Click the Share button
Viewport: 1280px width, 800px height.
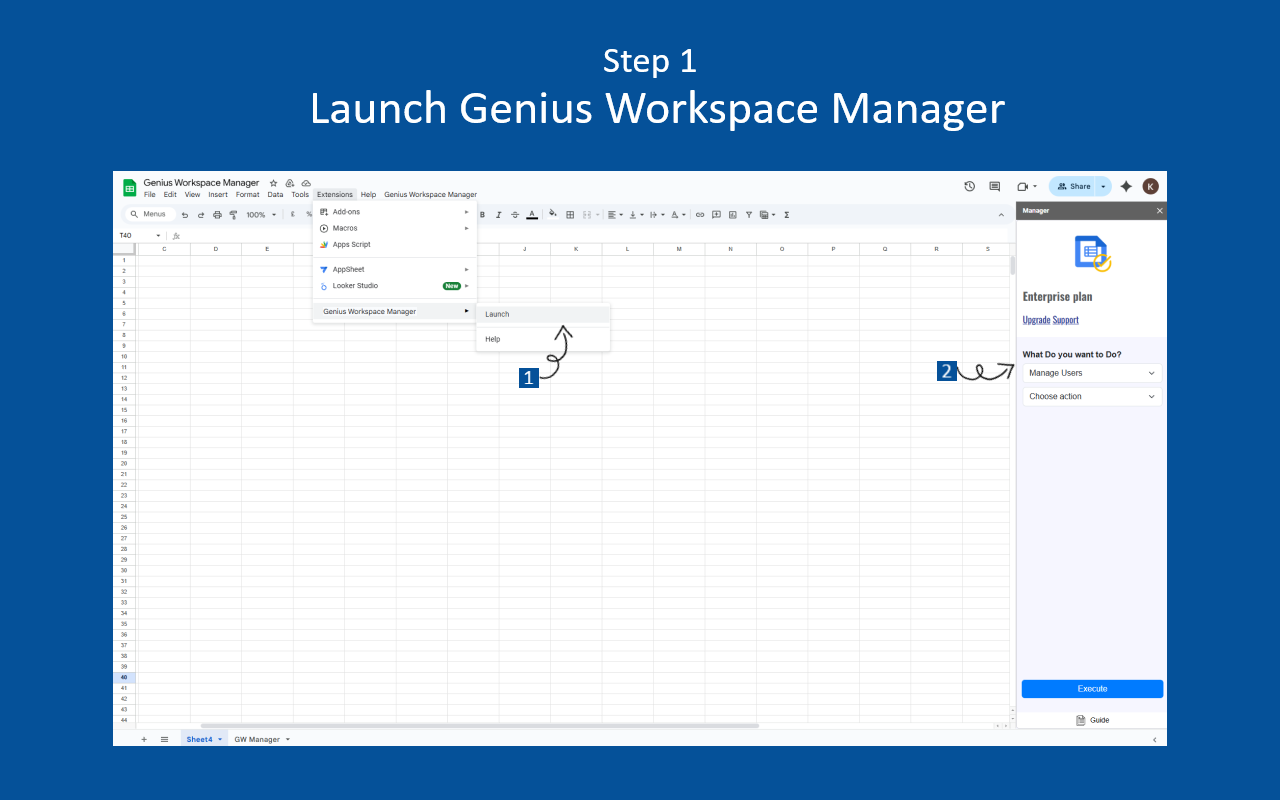tap(1073, 186)
